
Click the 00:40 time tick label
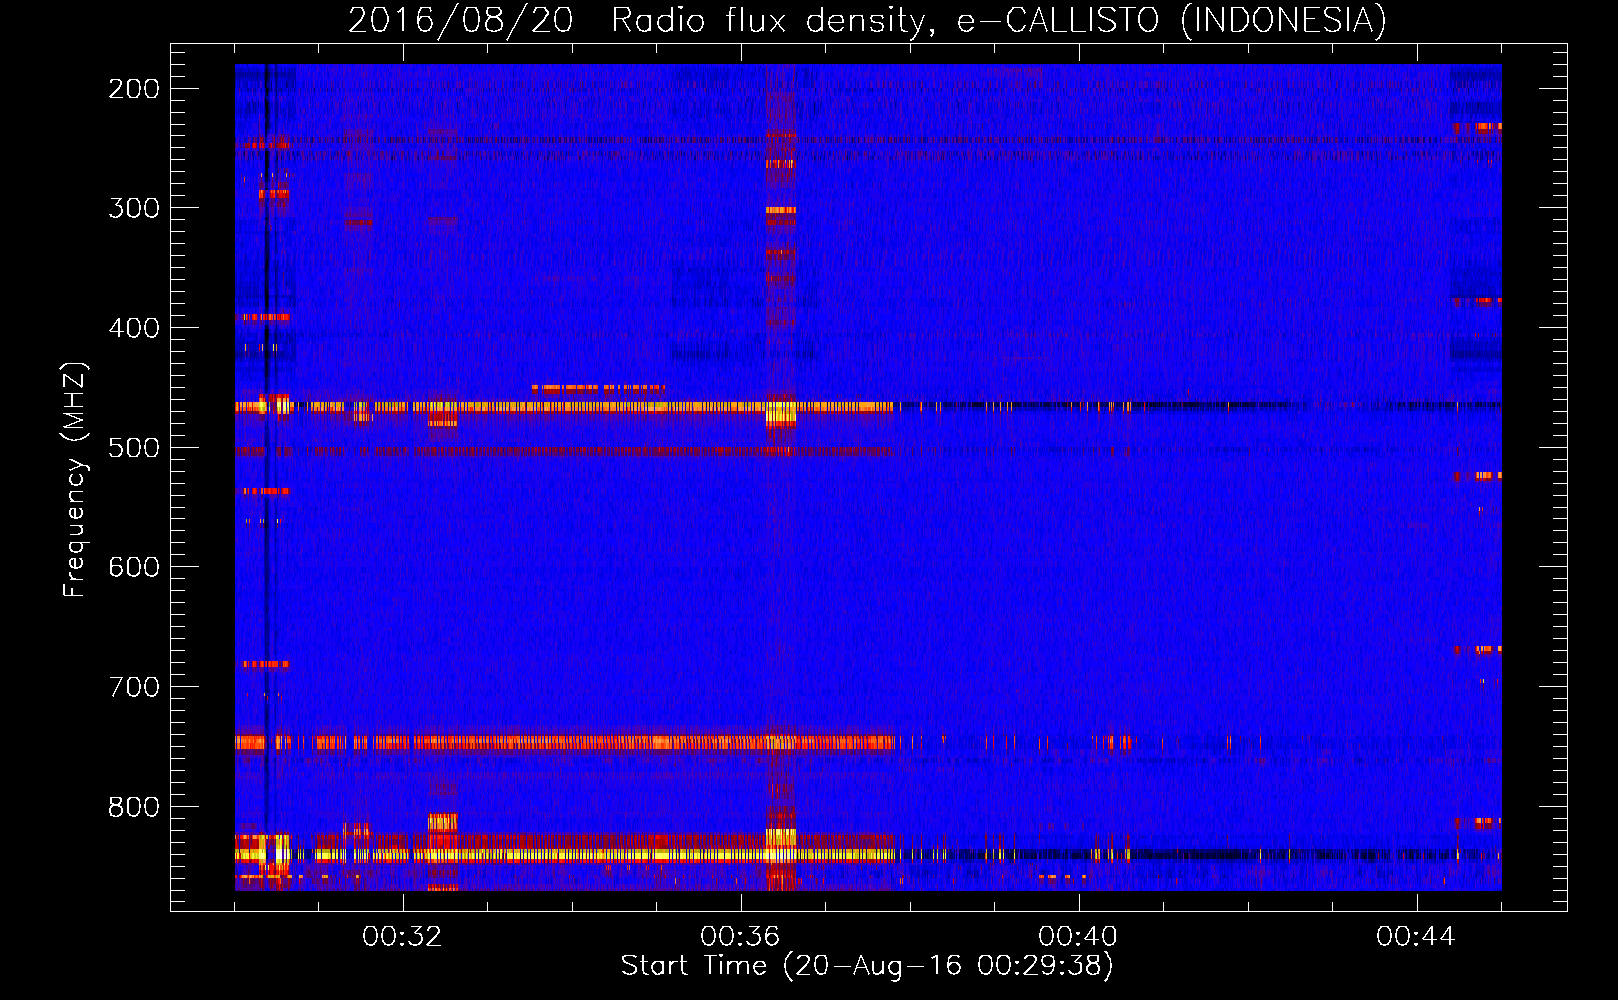[1078, 937]
